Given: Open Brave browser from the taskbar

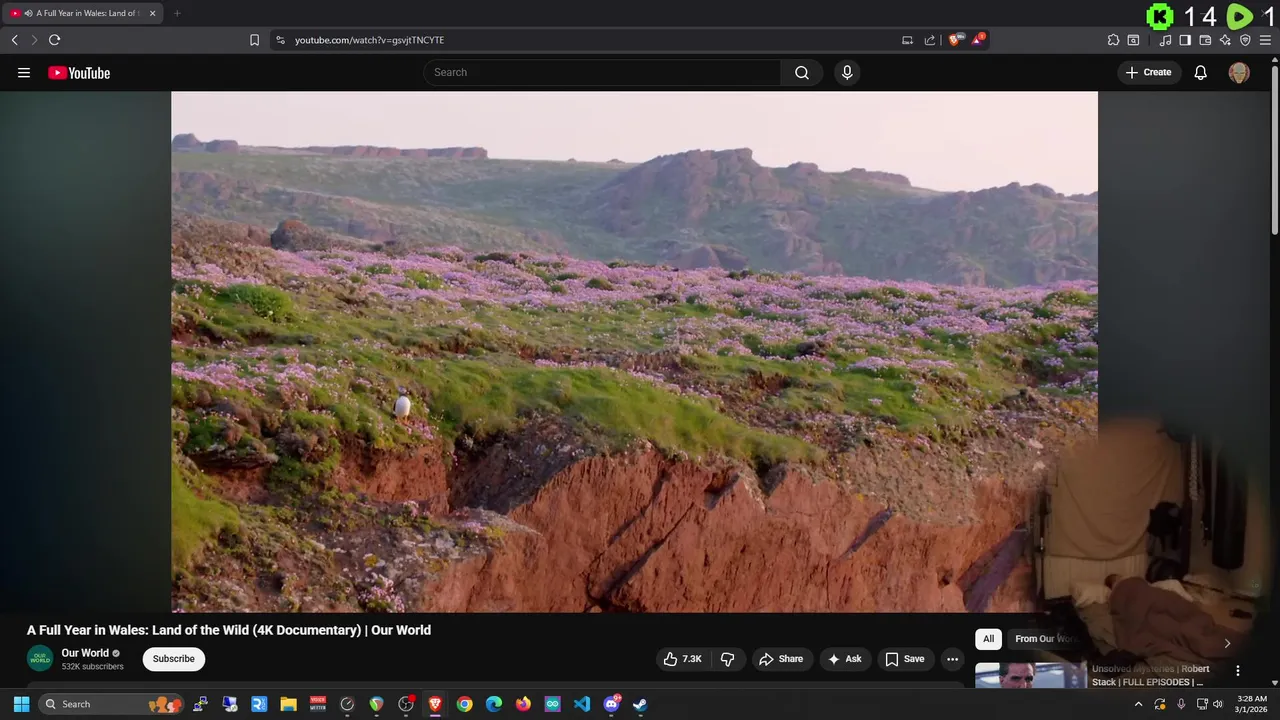Looking at the screenshot, I should 435,704.
